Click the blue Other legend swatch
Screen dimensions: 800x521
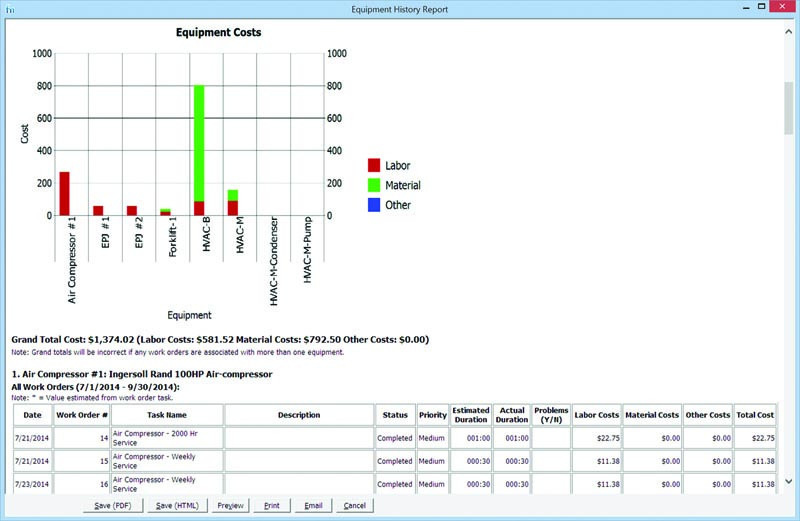coord(374,205)
